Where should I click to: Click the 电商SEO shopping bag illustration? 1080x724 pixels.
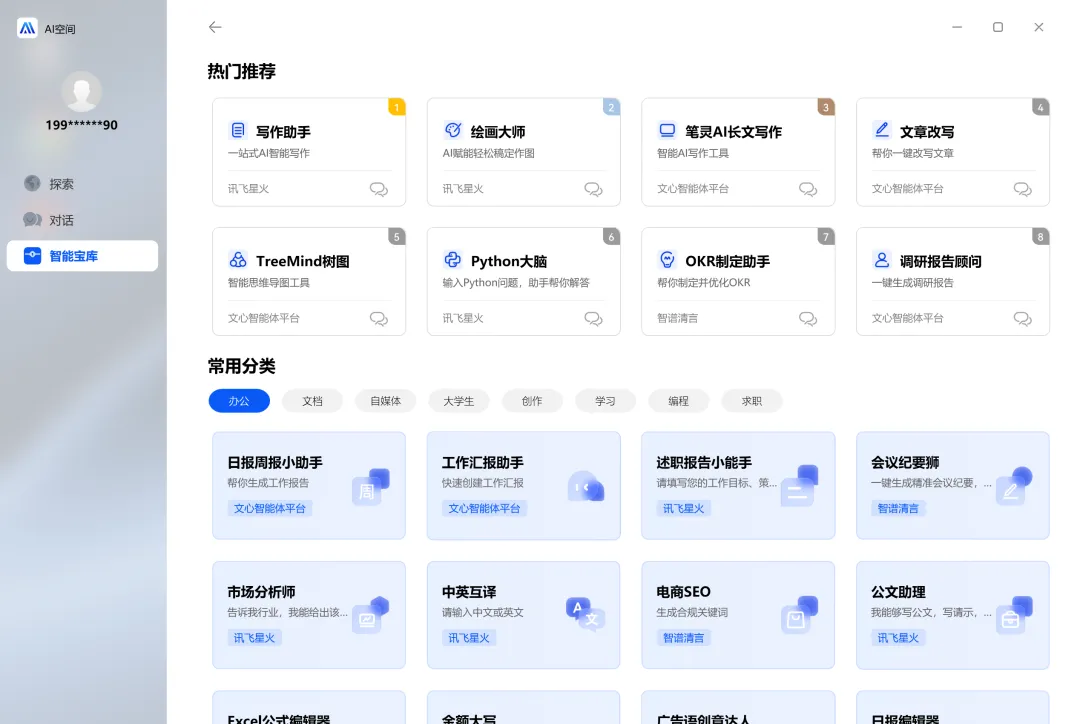coord(800,615)
